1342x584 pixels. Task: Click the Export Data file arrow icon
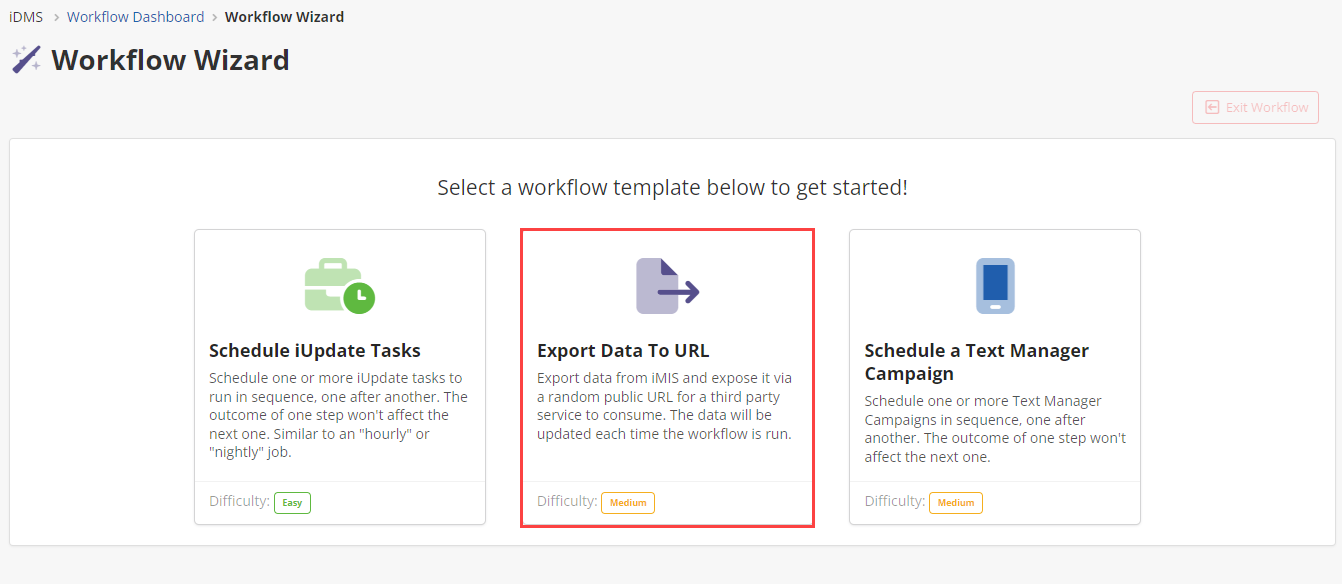667,286
